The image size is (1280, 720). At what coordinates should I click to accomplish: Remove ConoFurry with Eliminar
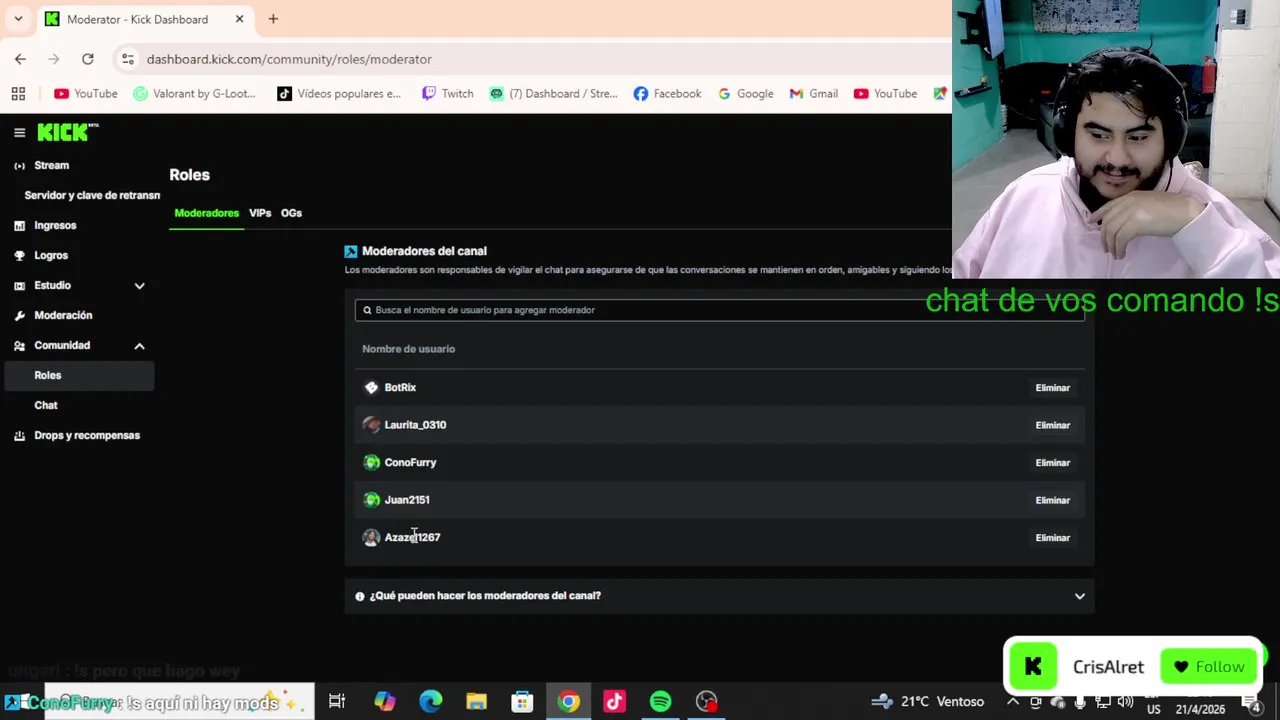[x=1052, y=463]
